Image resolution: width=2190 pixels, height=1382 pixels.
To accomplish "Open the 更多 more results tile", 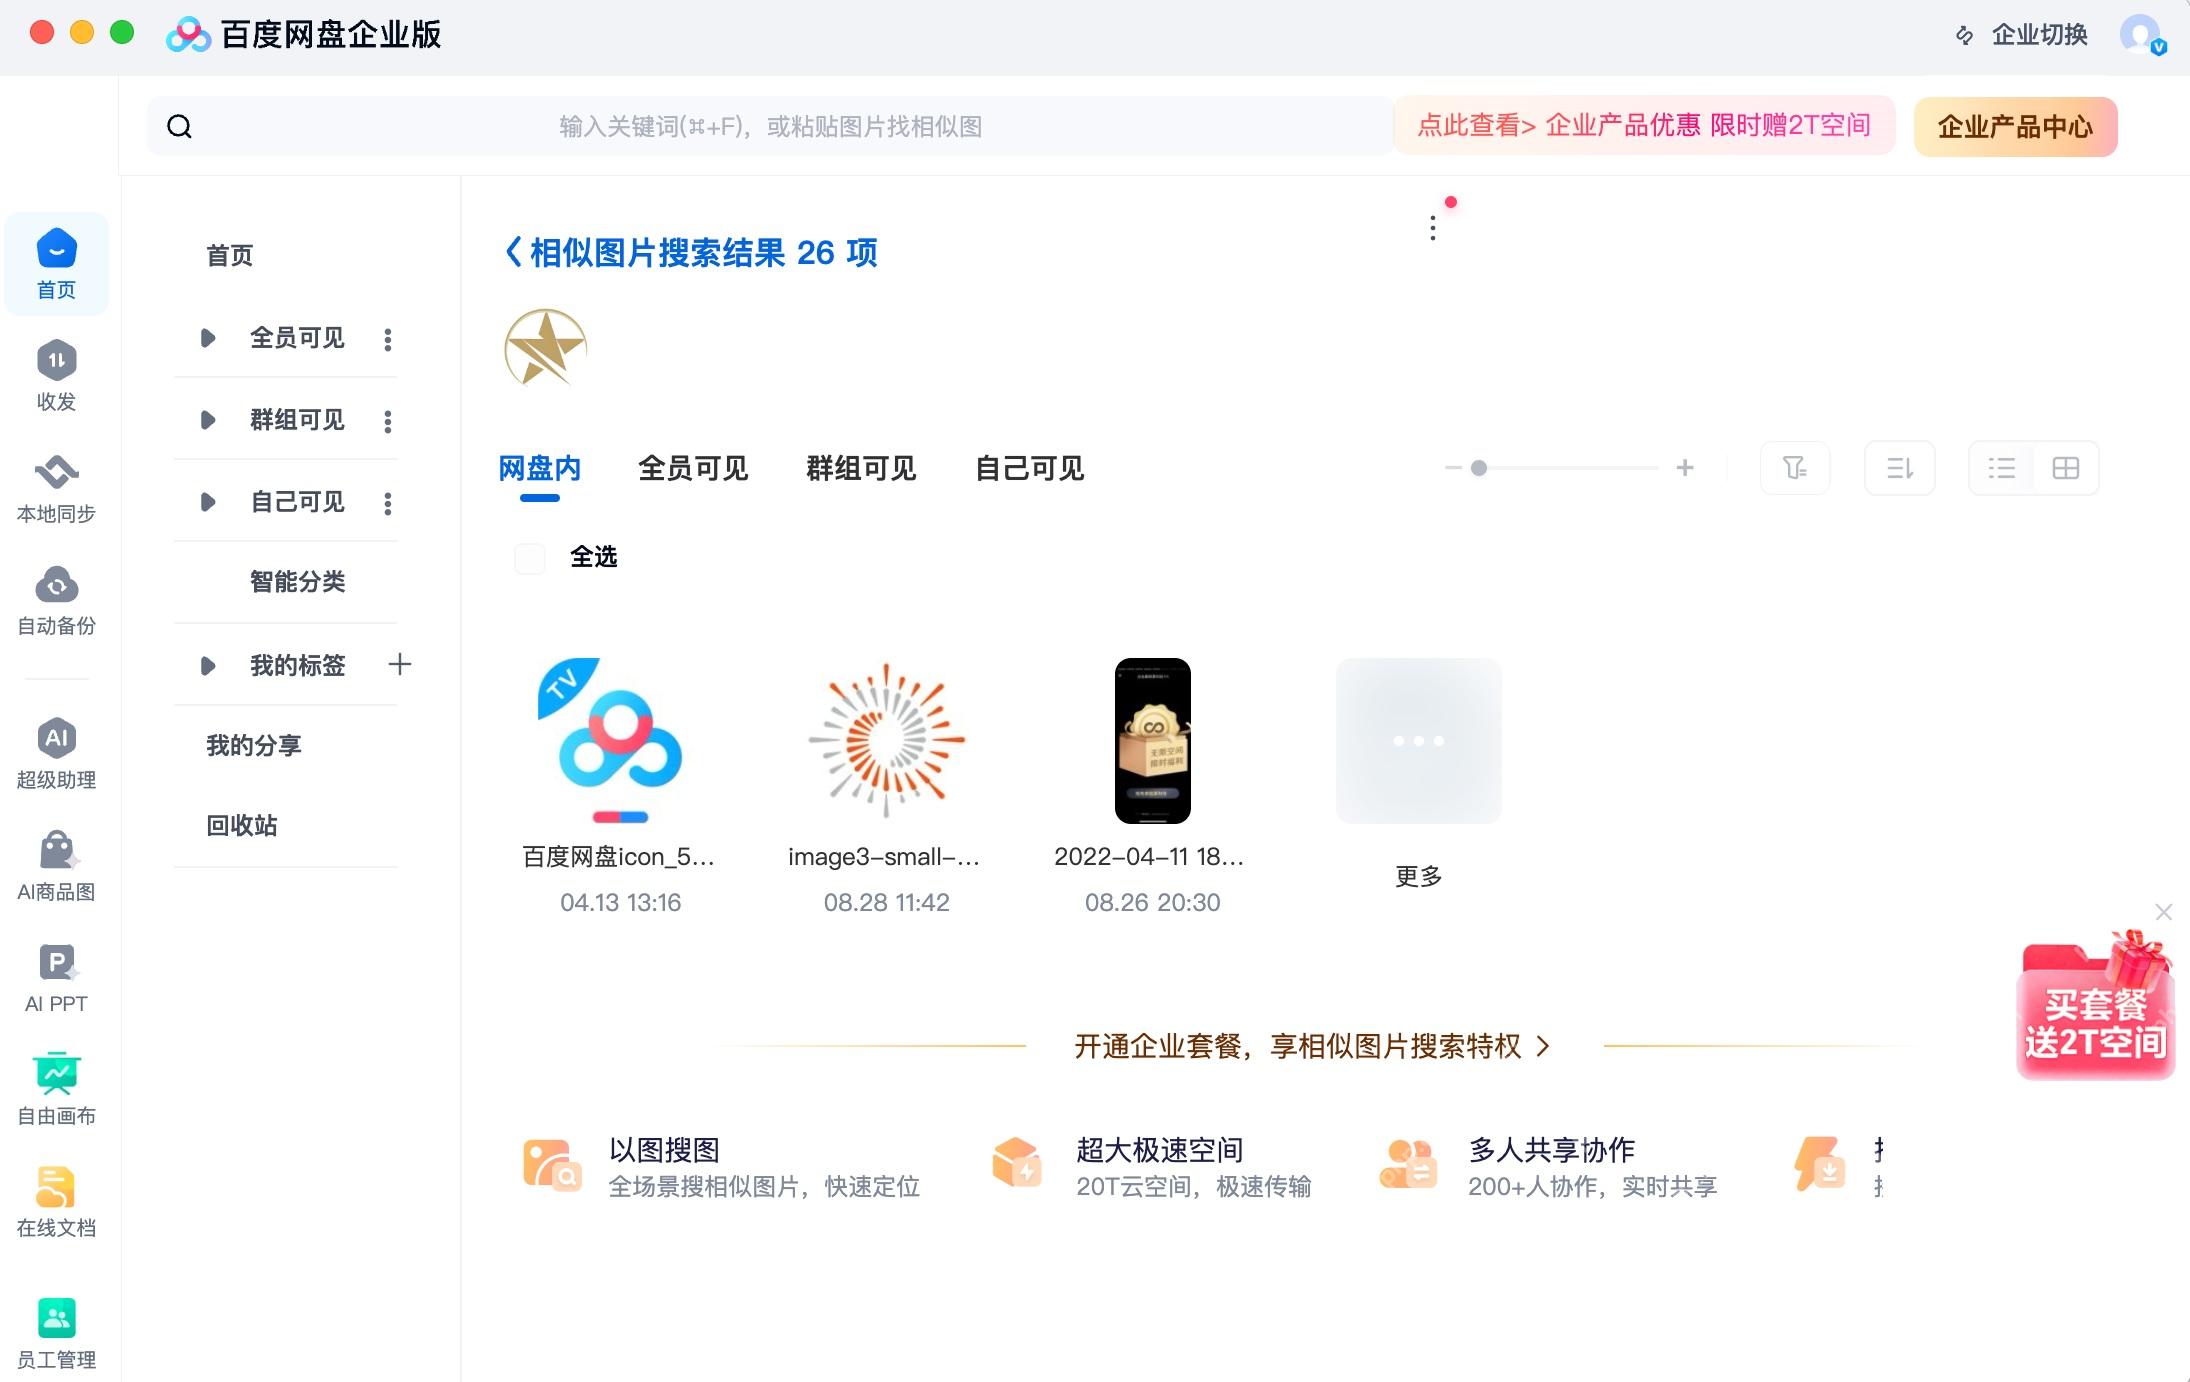I will tap(1419, 741).
